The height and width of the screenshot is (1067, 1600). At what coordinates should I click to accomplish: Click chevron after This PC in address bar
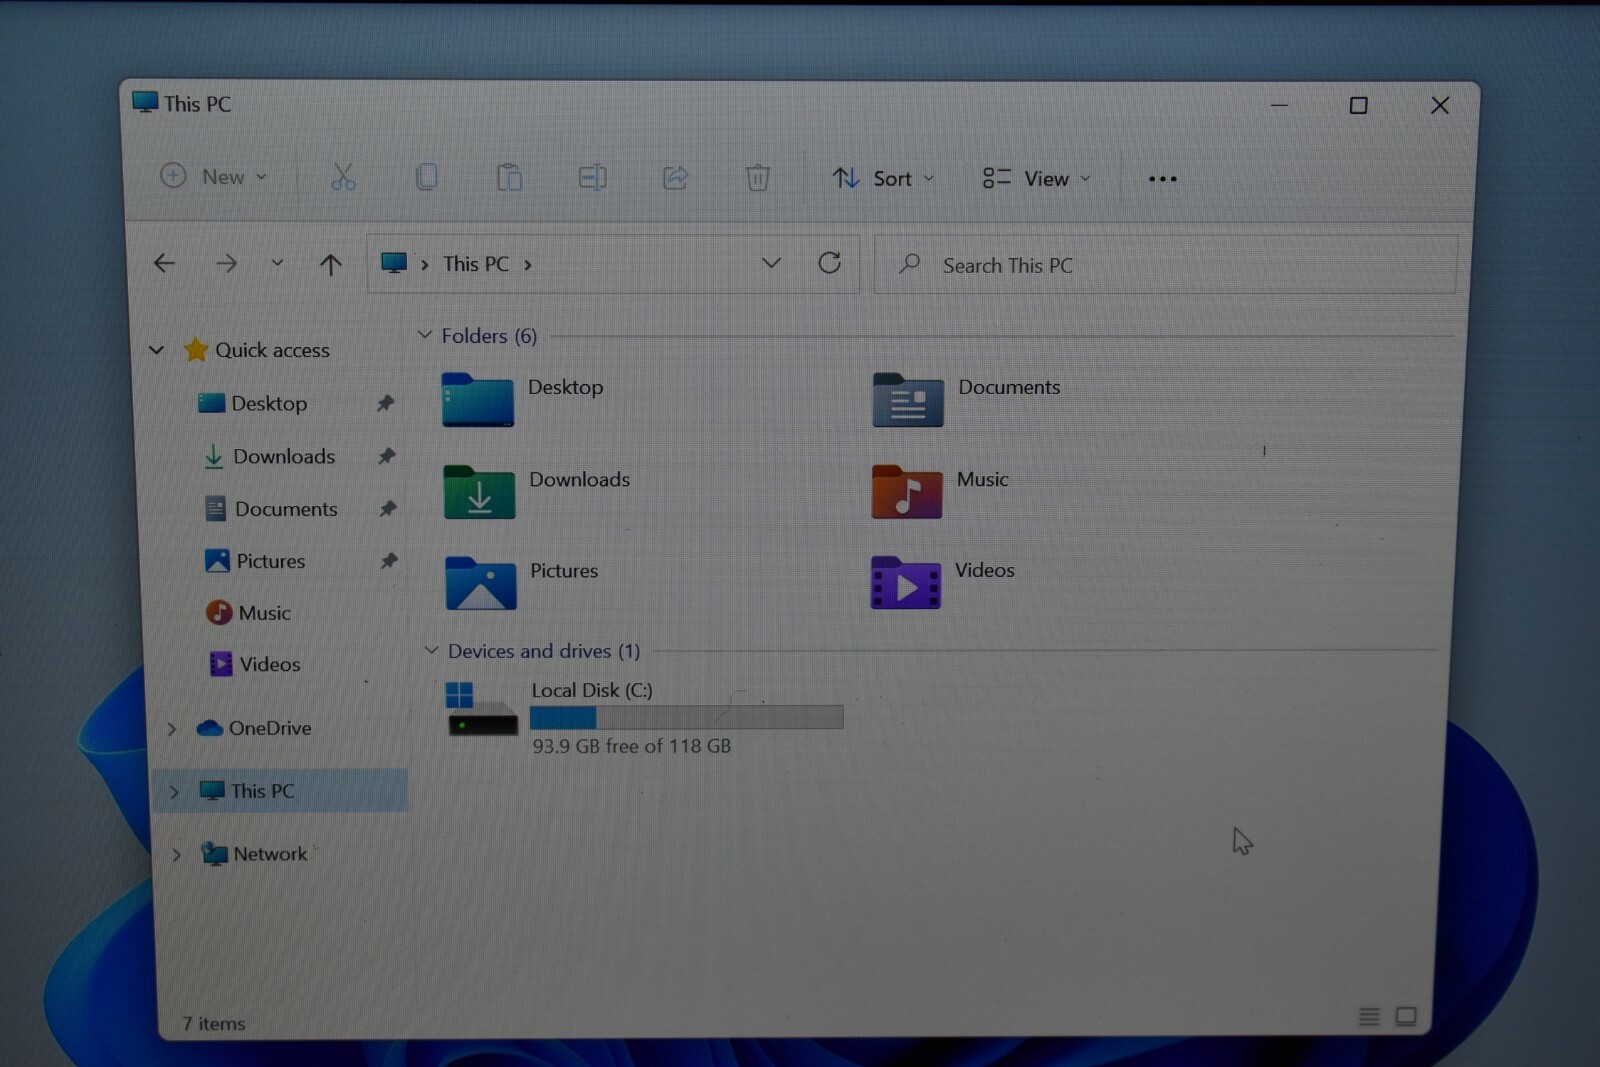[528, 265]
